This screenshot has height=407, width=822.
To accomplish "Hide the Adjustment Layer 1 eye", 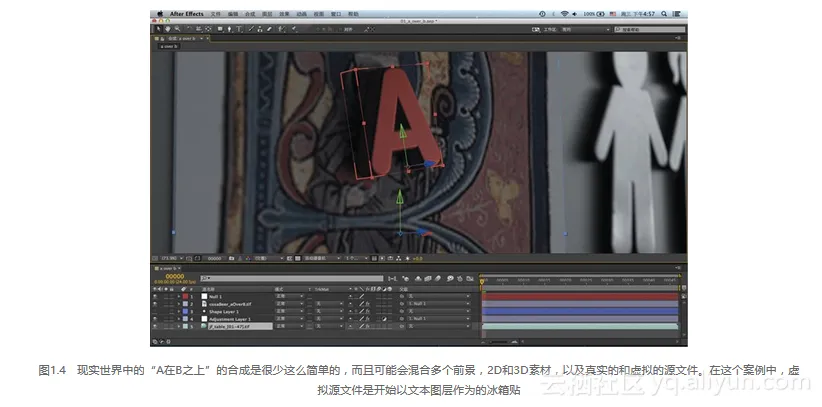I will click(155, 319).
